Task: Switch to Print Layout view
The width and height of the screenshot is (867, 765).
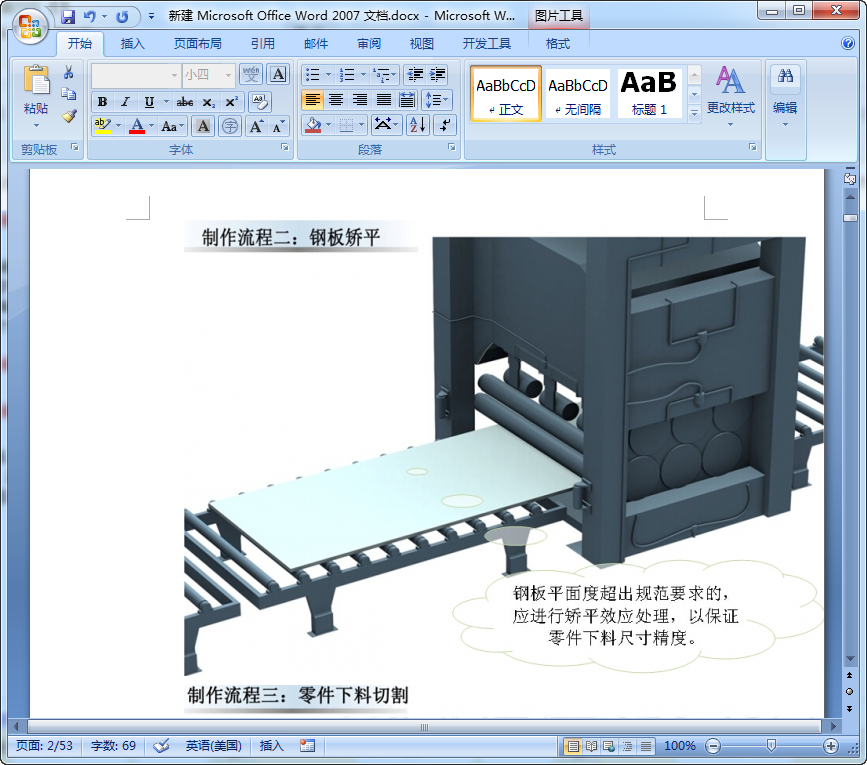Action: pos(573,746)
